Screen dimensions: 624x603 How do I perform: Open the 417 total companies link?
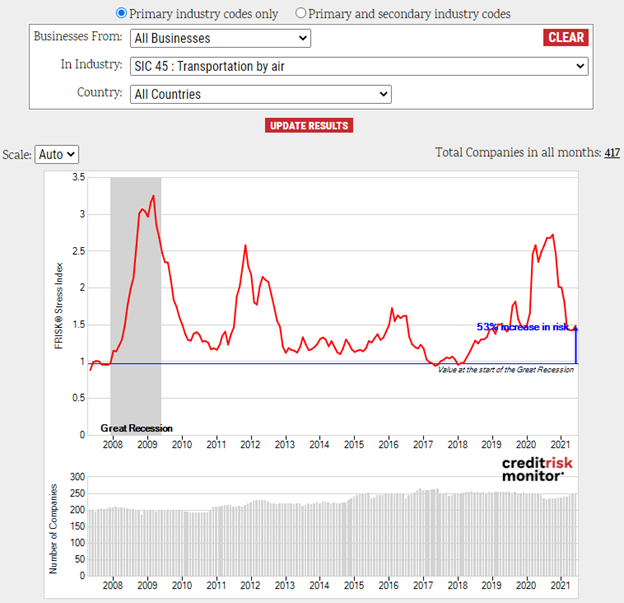click(x=612, y=153)
